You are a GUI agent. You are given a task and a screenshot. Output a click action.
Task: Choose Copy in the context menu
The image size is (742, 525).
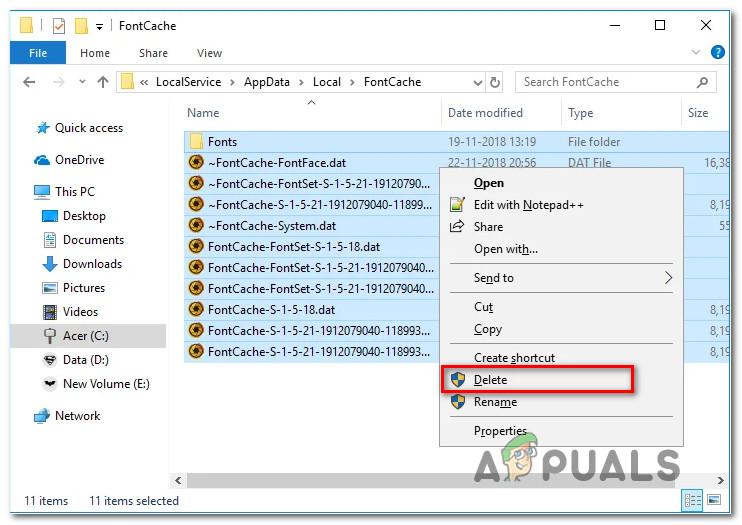click(488, 329)
